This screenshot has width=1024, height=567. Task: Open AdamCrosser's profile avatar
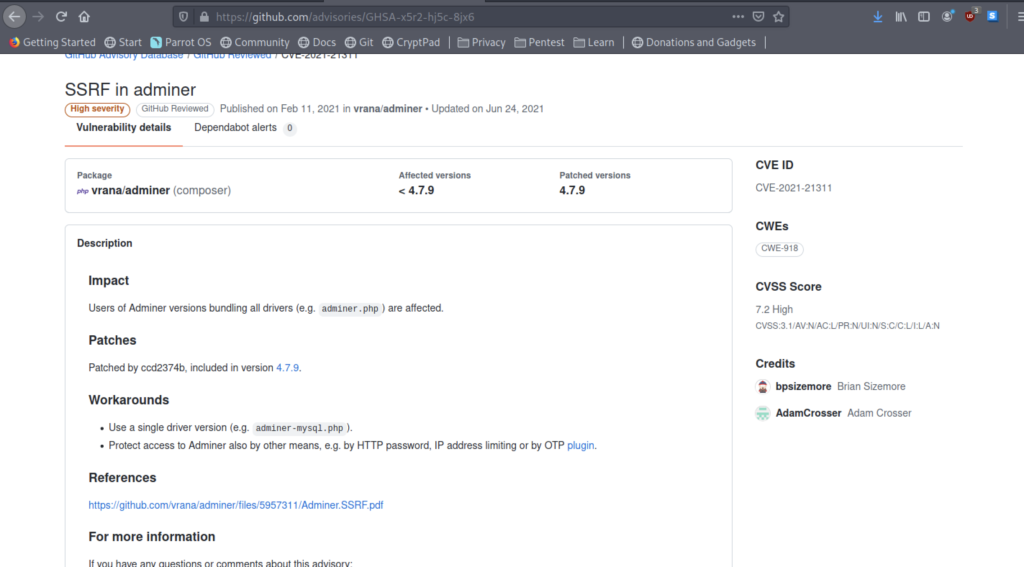(762, 413)
